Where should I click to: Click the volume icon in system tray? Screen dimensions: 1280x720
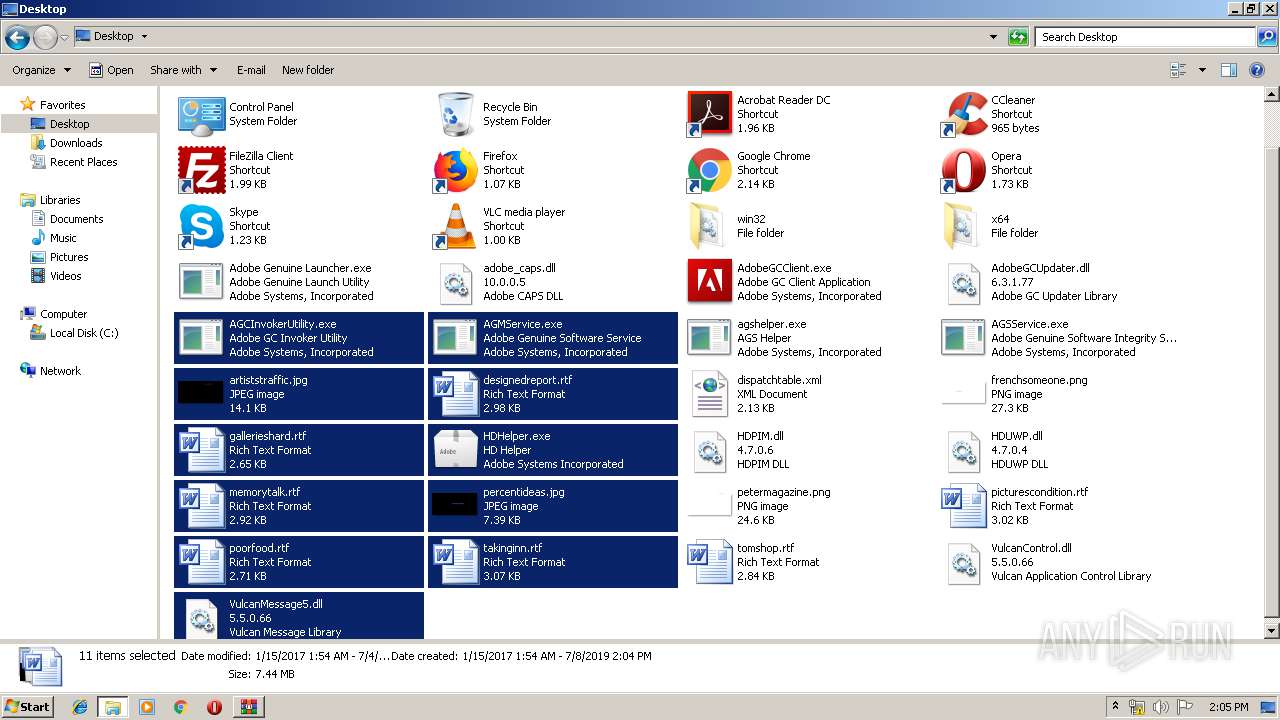coord(1160,707)
